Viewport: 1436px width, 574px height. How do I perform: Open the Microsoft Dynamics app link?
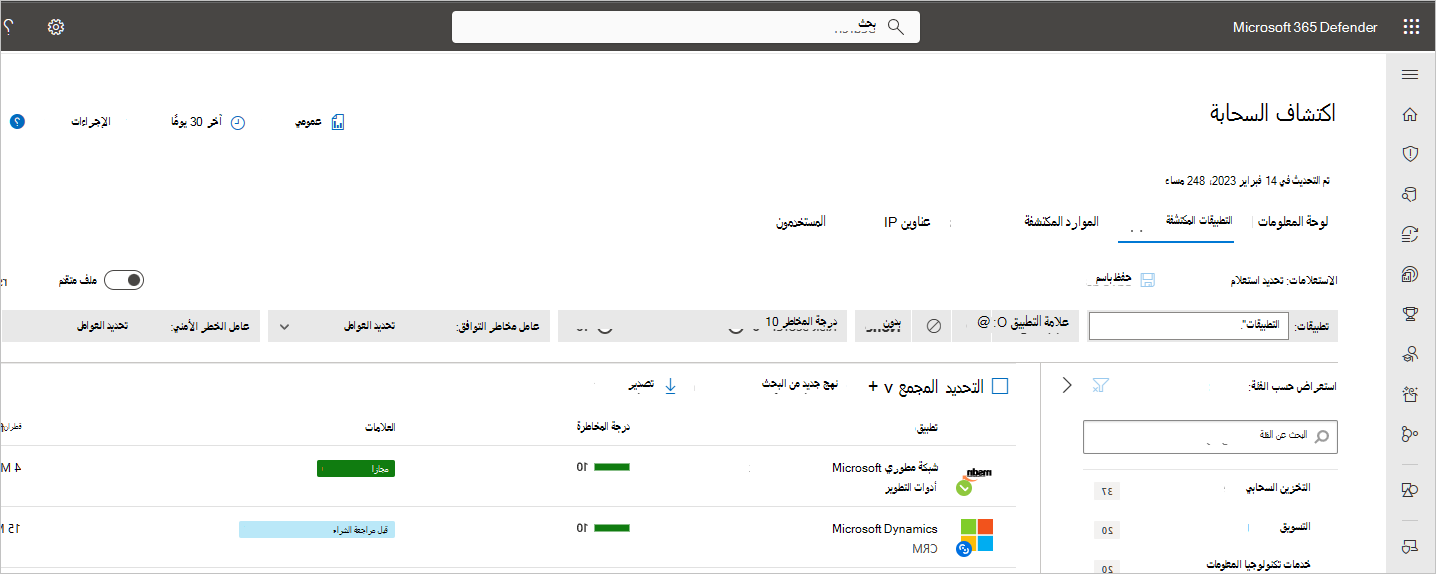tap(885, 529)
